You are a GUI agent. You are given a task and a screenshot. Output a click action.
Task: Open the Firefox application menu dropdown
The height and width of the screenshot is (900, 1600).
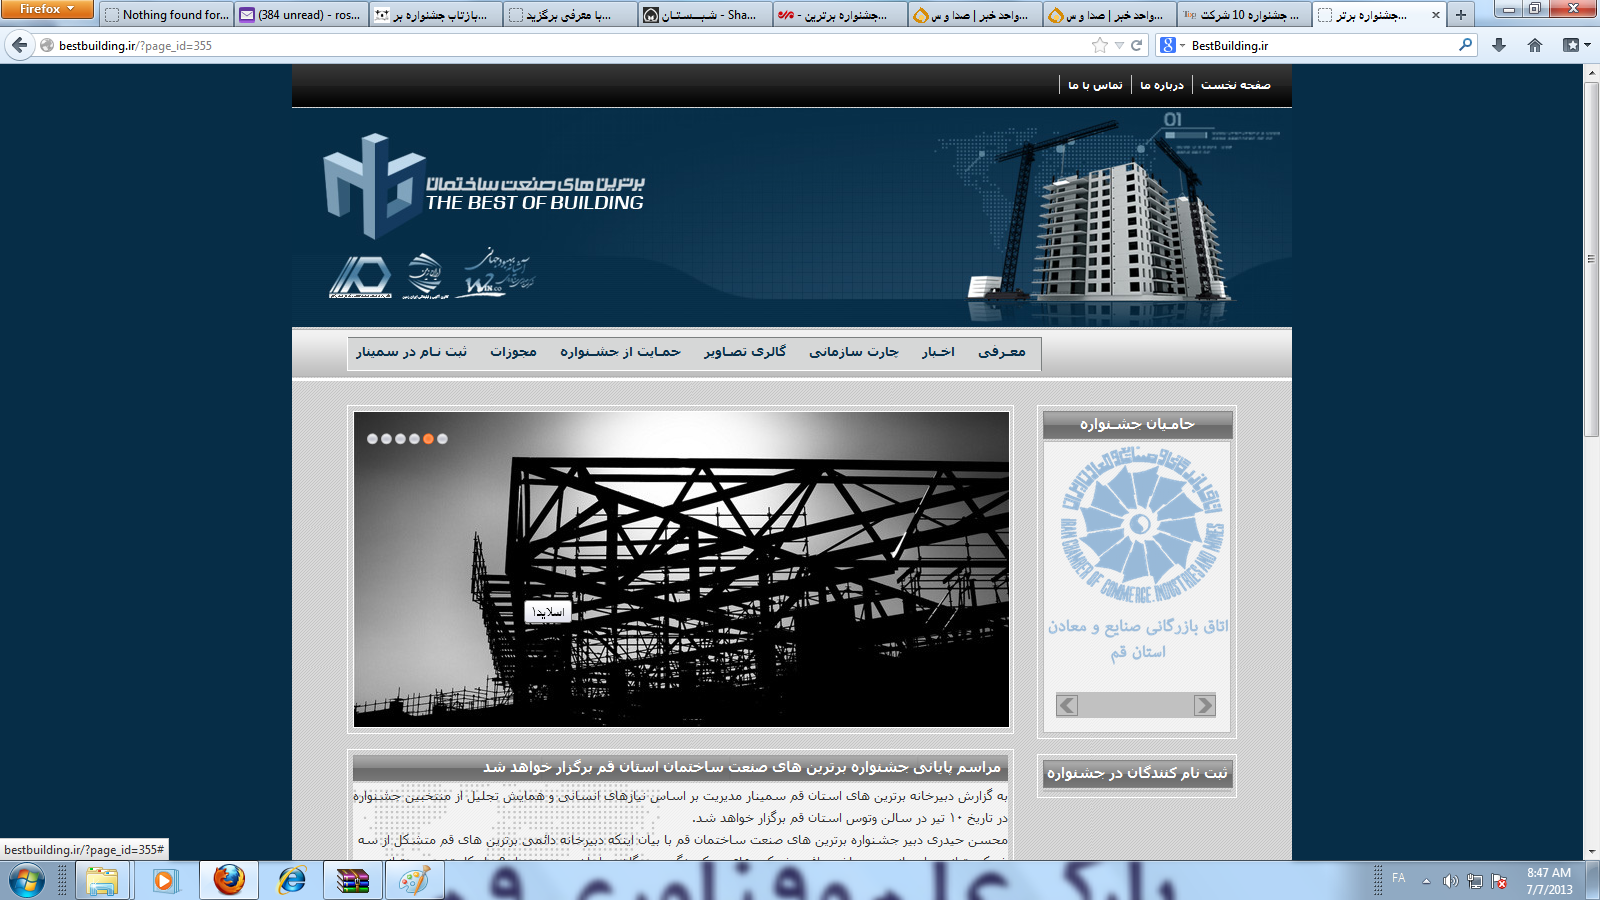tap(47, 9)
